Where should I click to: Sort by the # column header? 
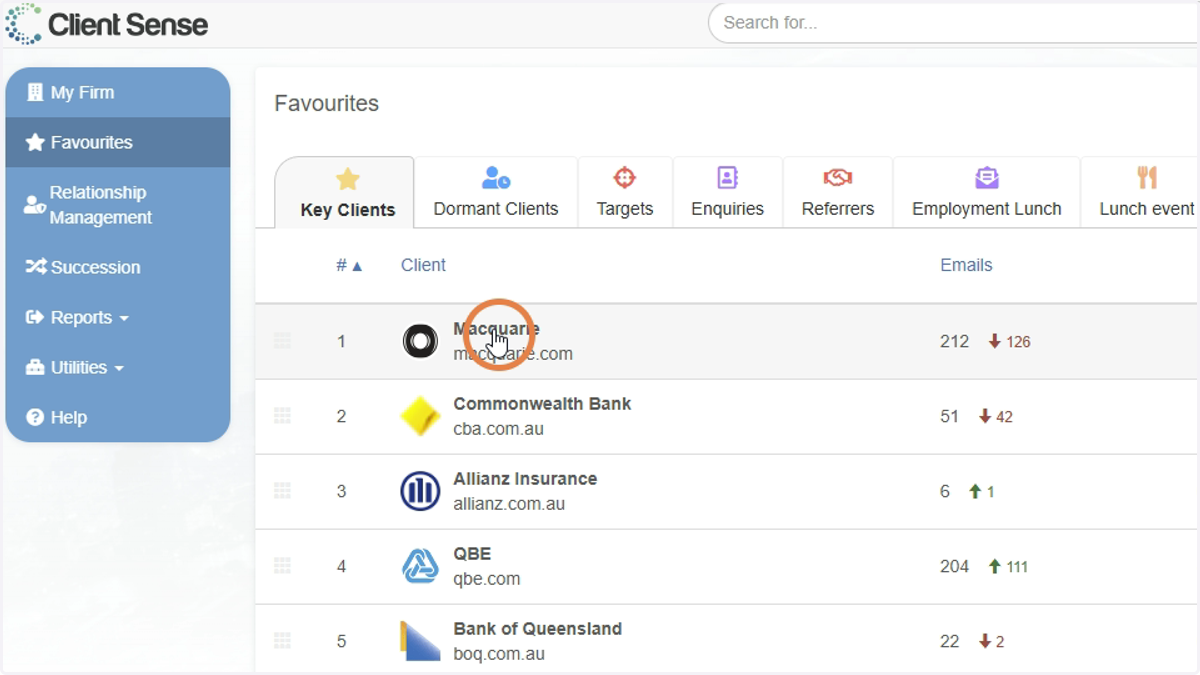point(349,265)
